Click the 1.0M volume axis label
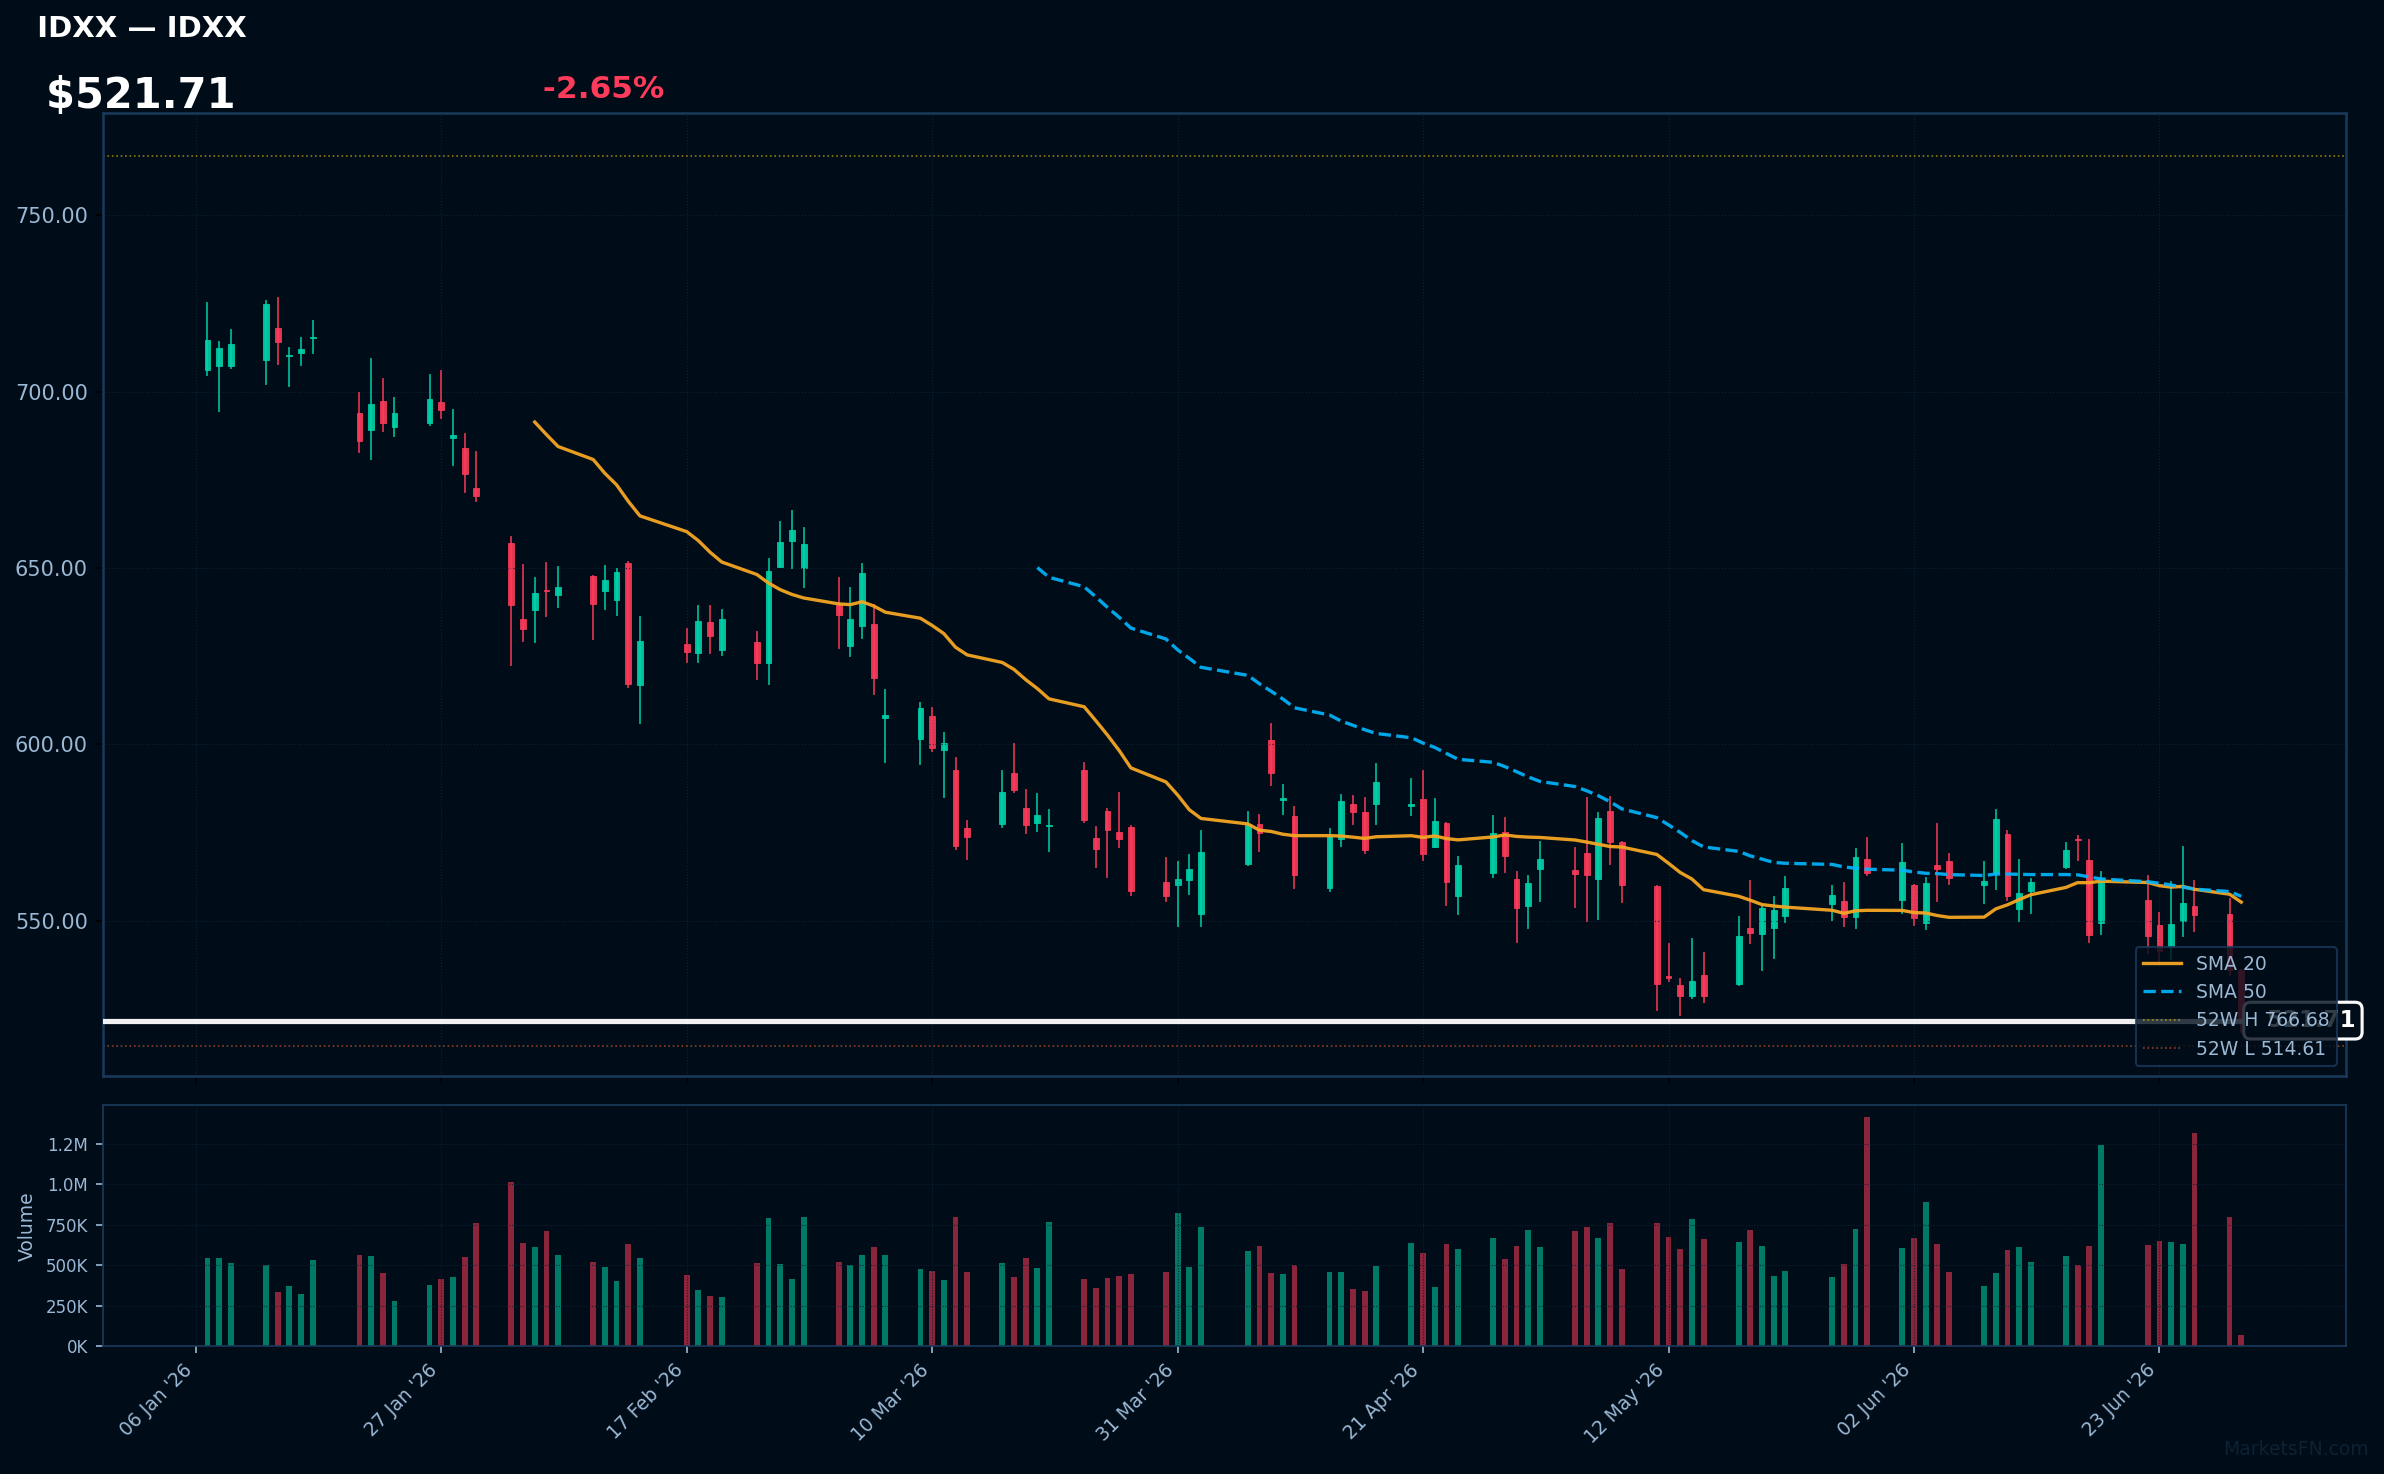This screenshot has width=2384, height=1474. [68, 1185]
